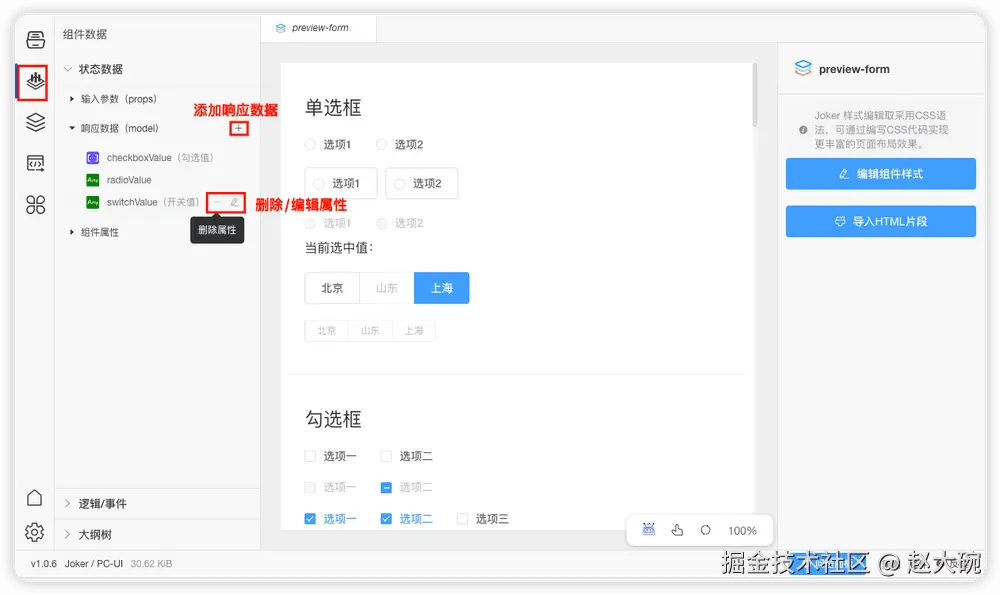Click the 编辑组件样式 button
This screenshot has width=1000, height=595.
click(x=880, y=174)
